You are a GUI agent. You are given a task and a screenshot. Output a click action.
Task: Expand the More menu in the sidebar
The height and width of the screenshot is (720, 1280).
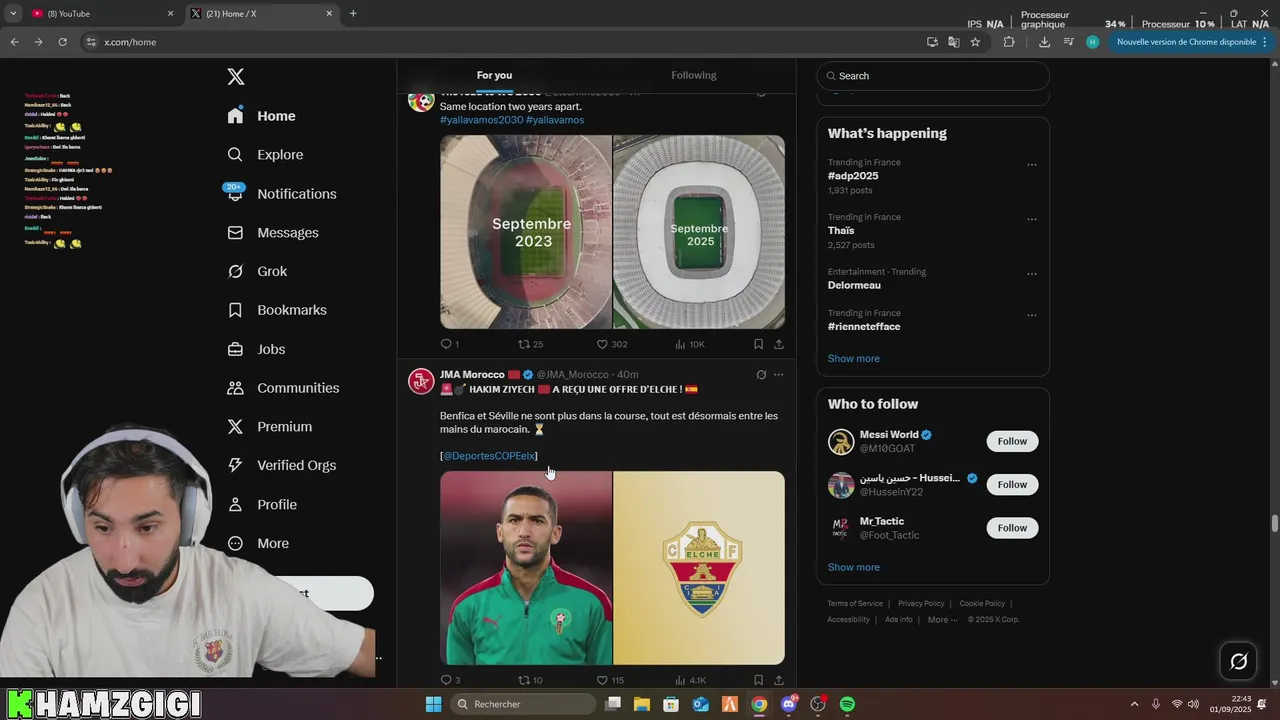pyautogui.click(x=258, y=543)
